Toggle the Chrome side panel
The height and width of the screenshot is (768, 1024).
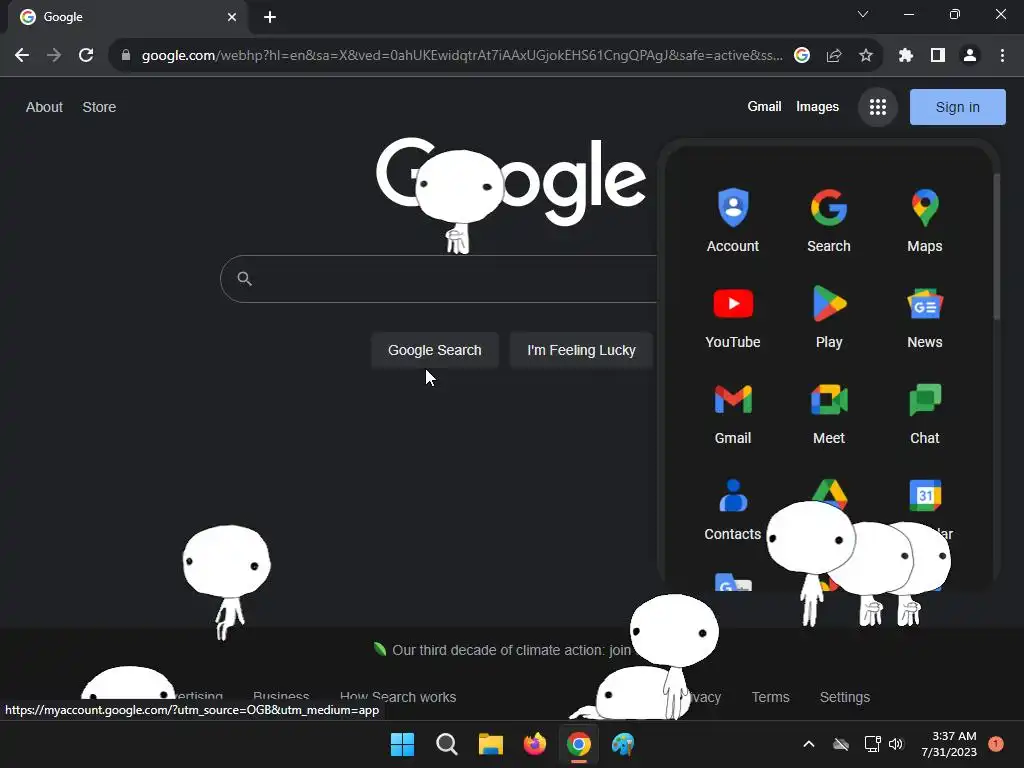(938, 56)
